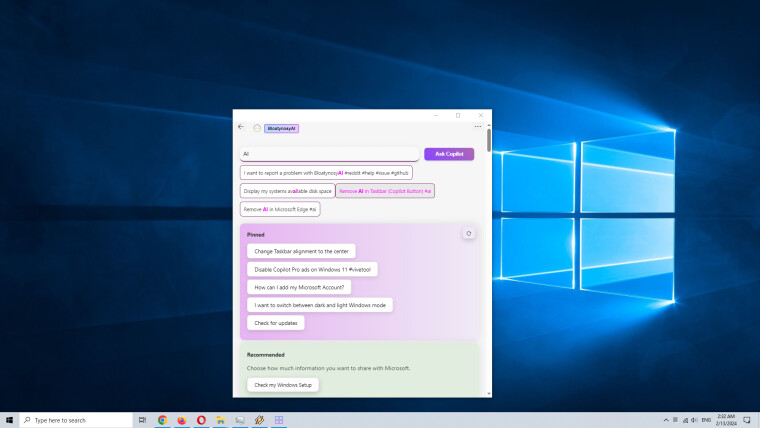
Task: Select 'Check for updates' pinned item
Action: [275, 323]
